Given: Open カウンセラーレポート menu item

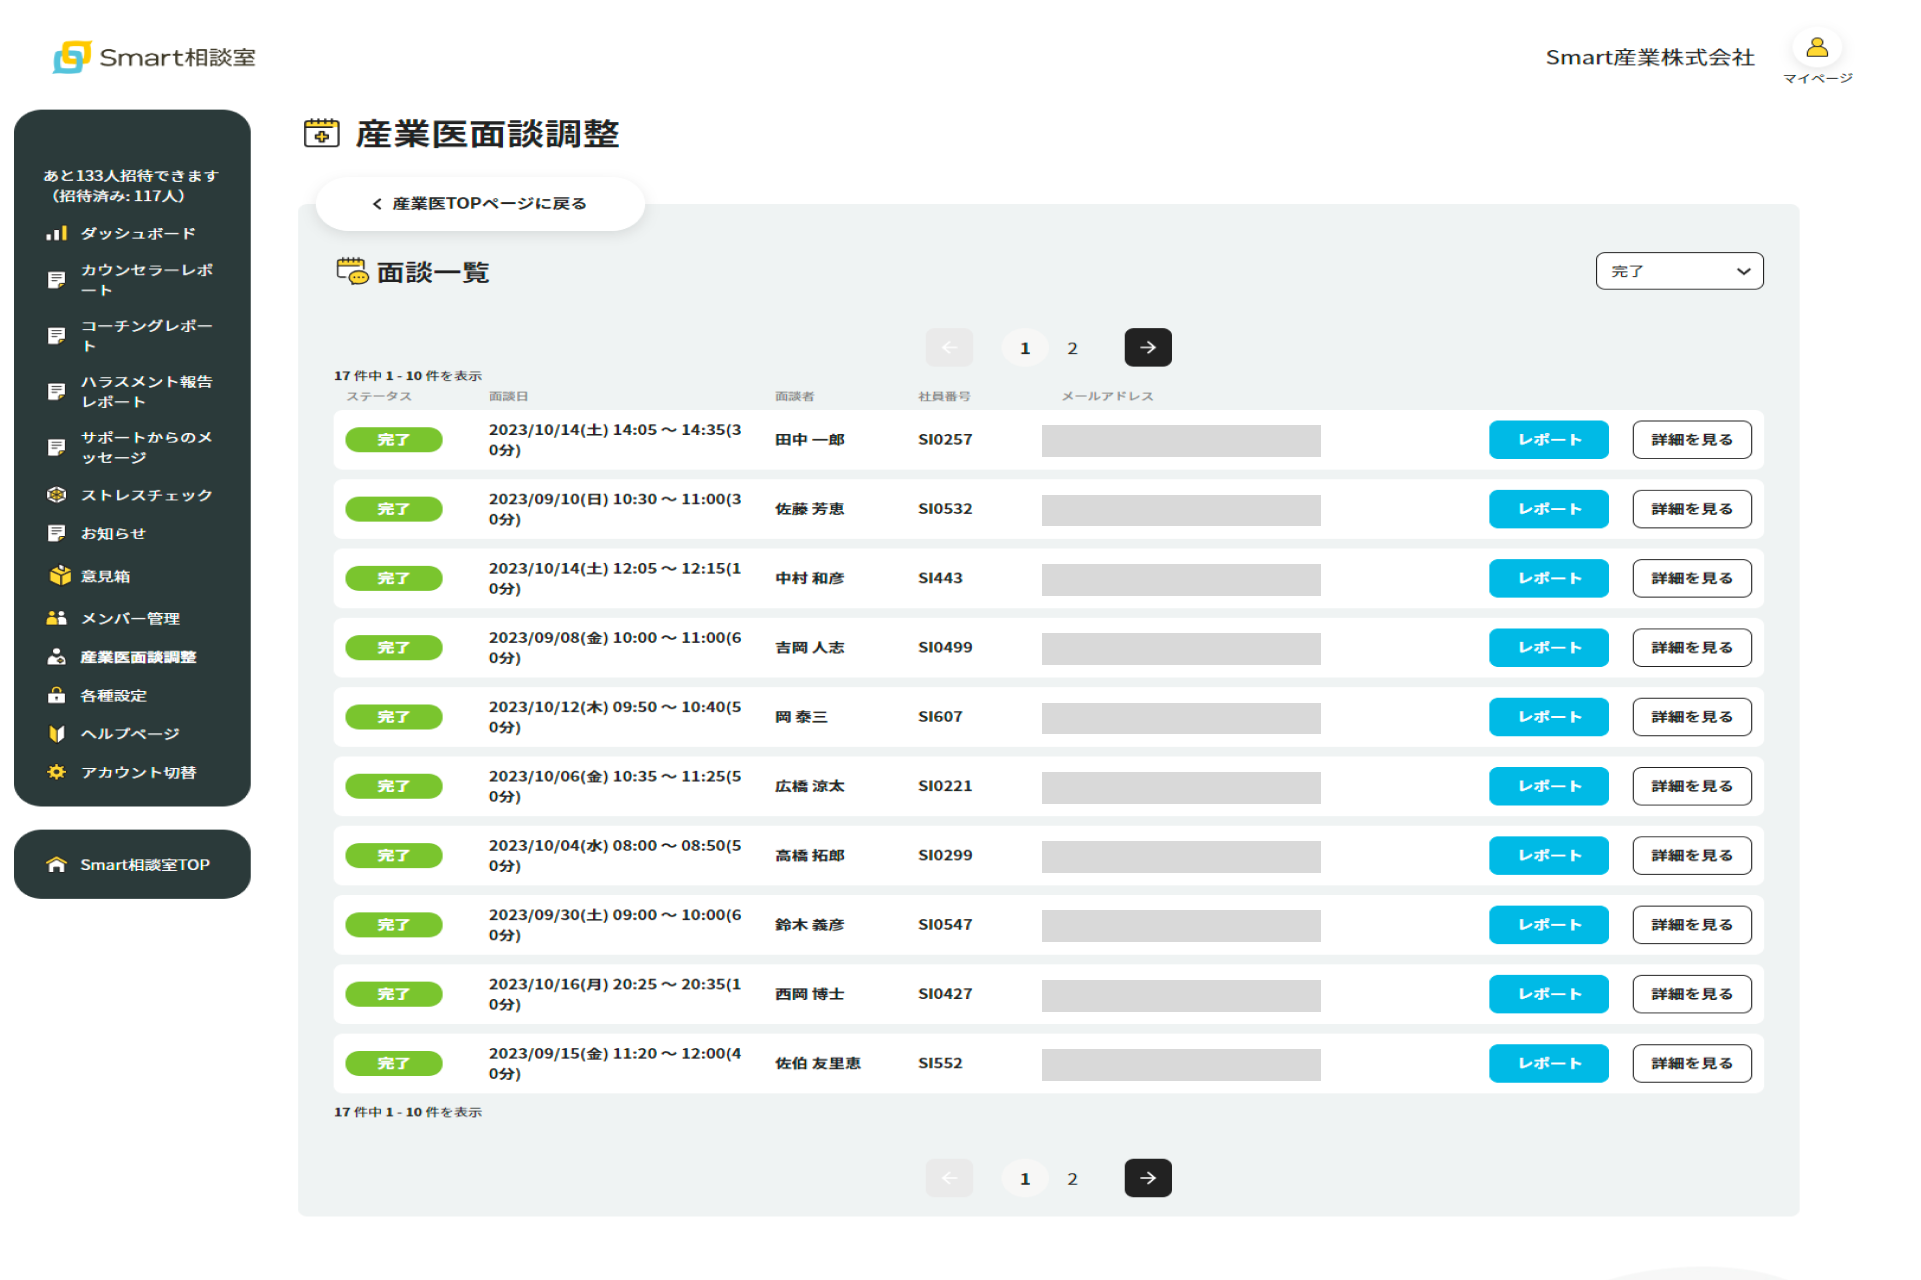Looking at the screenshot, I should [146, 279].
